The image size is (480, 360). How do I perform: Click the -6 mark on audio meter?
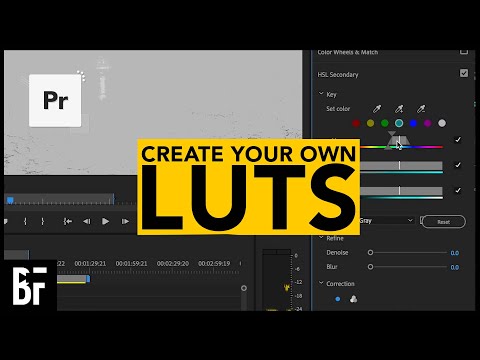tap(297, 269)
